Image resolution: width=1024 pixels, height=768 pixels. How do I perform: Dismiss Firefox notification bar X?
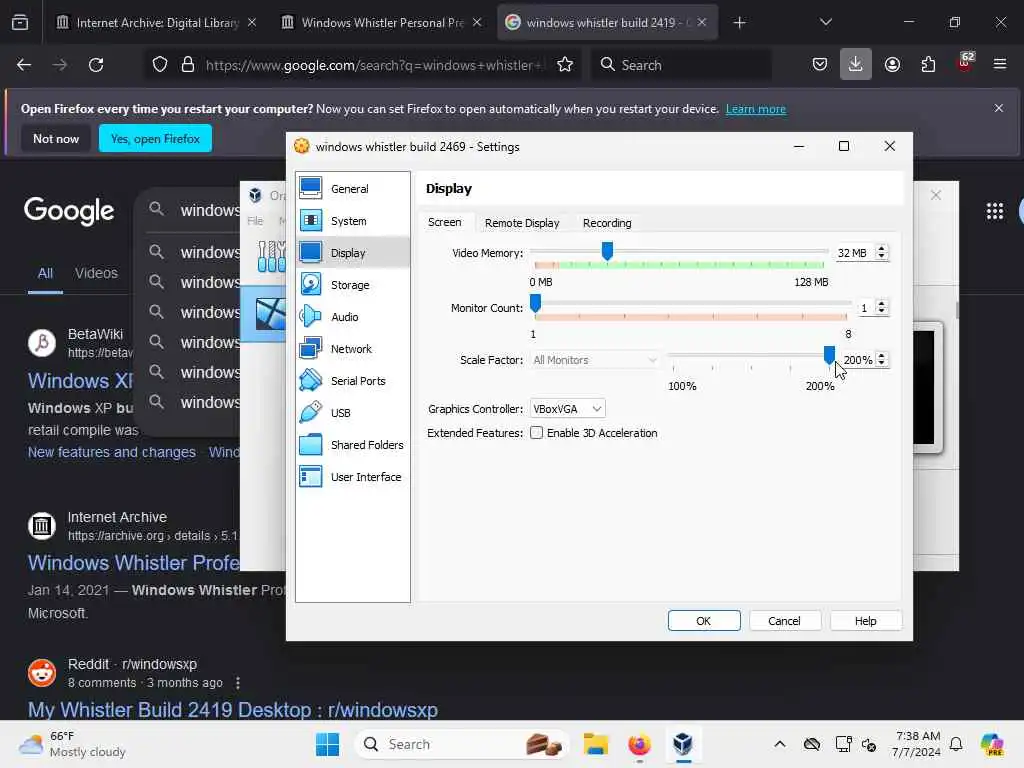coord(999,108)
